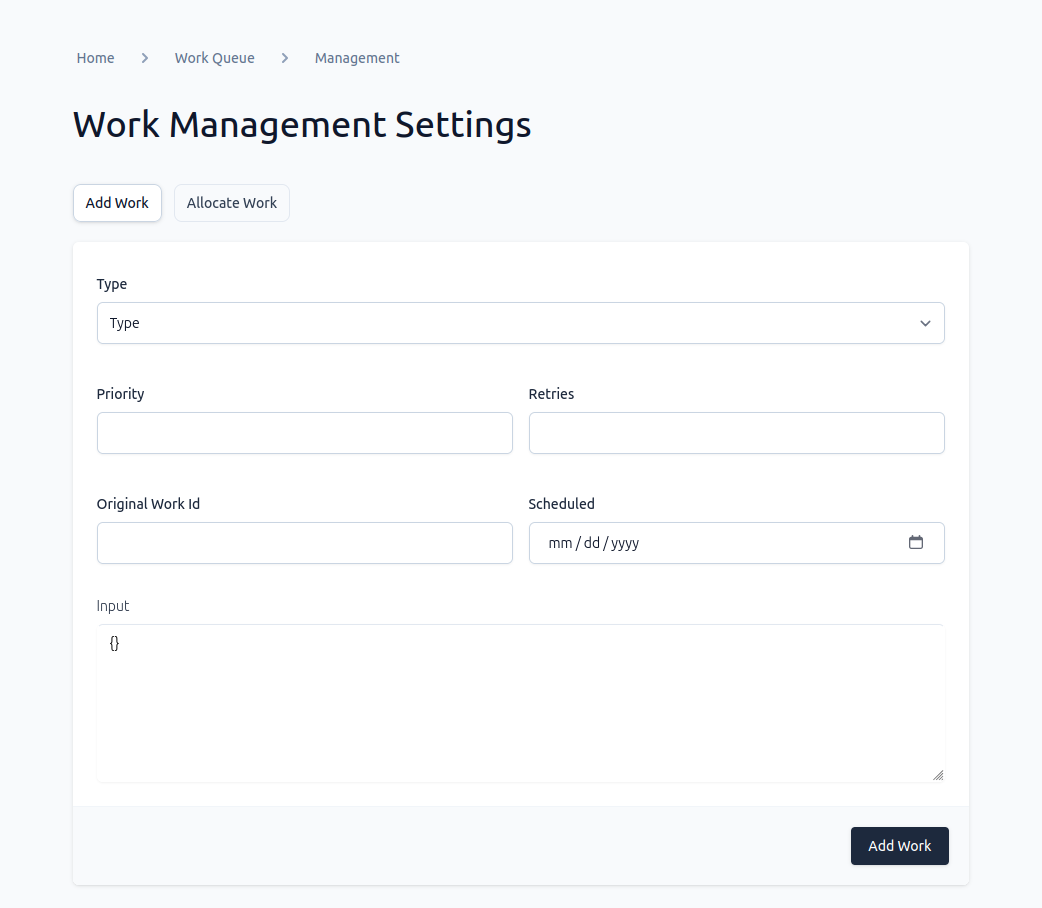The width and height of the screenshot is (1042, 908).
Task: Switch to the Allocate Work tab
Action: [x=231, y=203]
